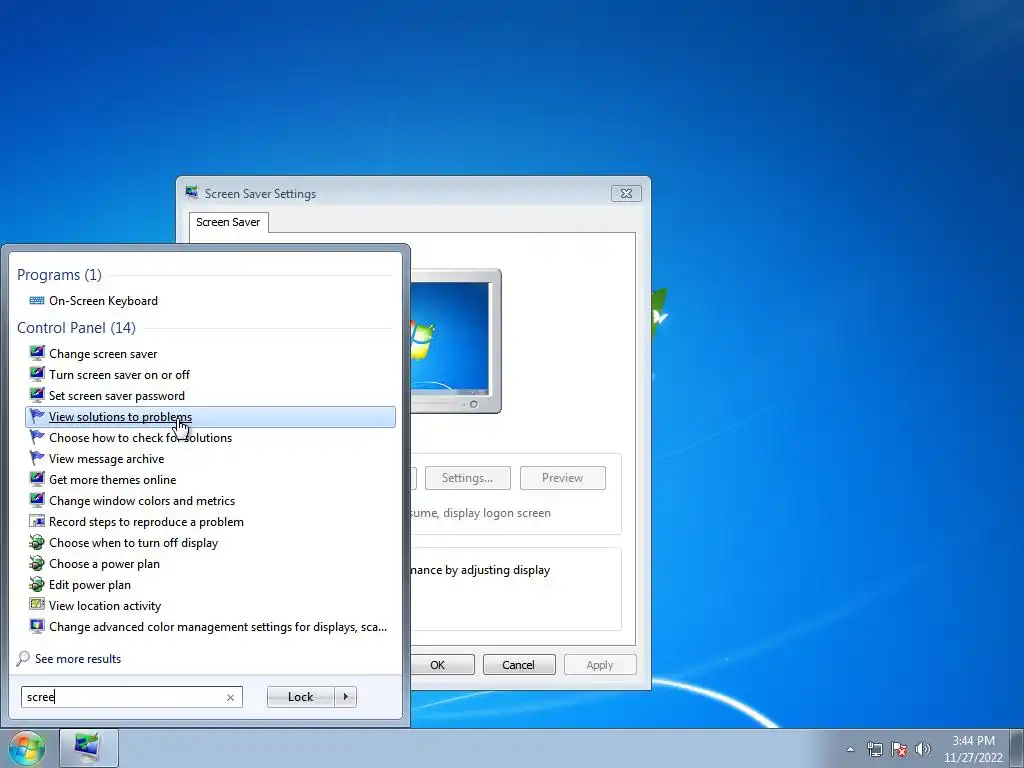
Task: Click icon beside Change advanced color management settings
Action: [37, 626]
